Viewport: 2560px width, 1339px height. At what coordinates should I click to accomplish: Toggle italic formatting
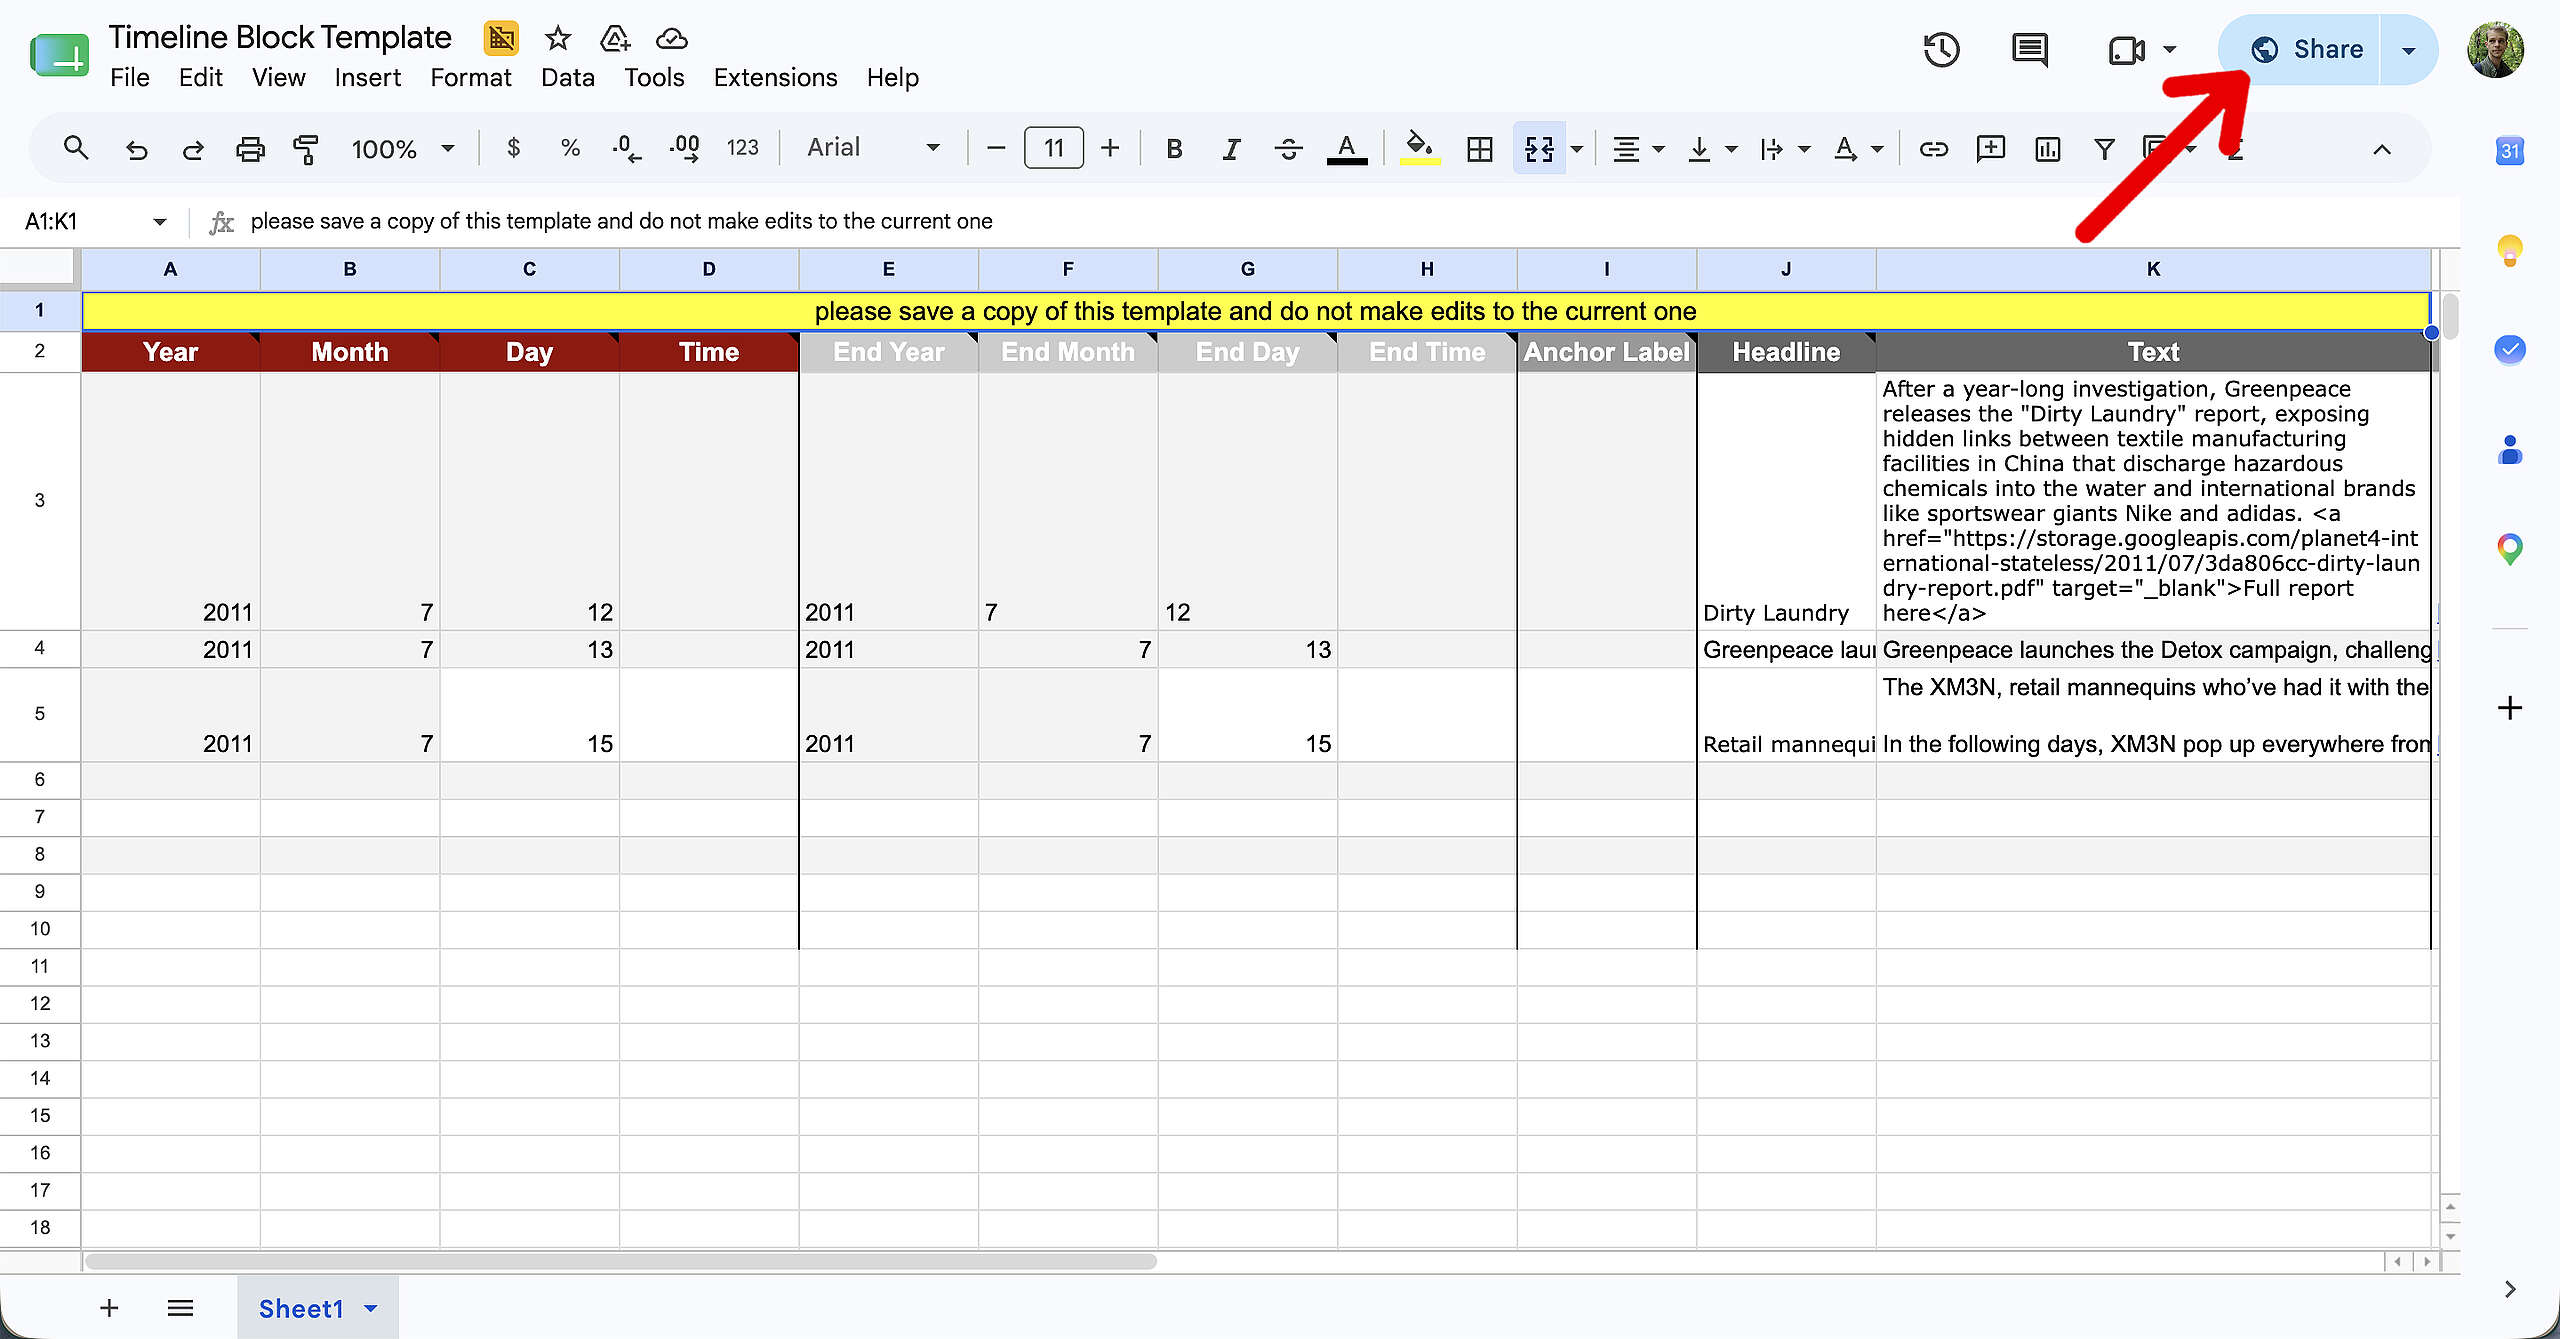(x=1231, y=149)
